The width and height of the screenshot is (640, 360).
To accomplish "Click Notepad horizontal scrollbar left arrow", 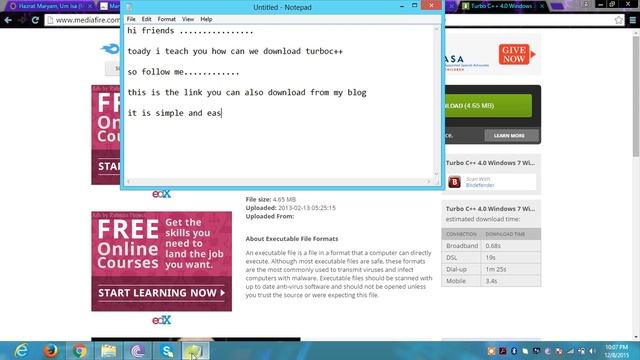I will click(x=129, y=181).
